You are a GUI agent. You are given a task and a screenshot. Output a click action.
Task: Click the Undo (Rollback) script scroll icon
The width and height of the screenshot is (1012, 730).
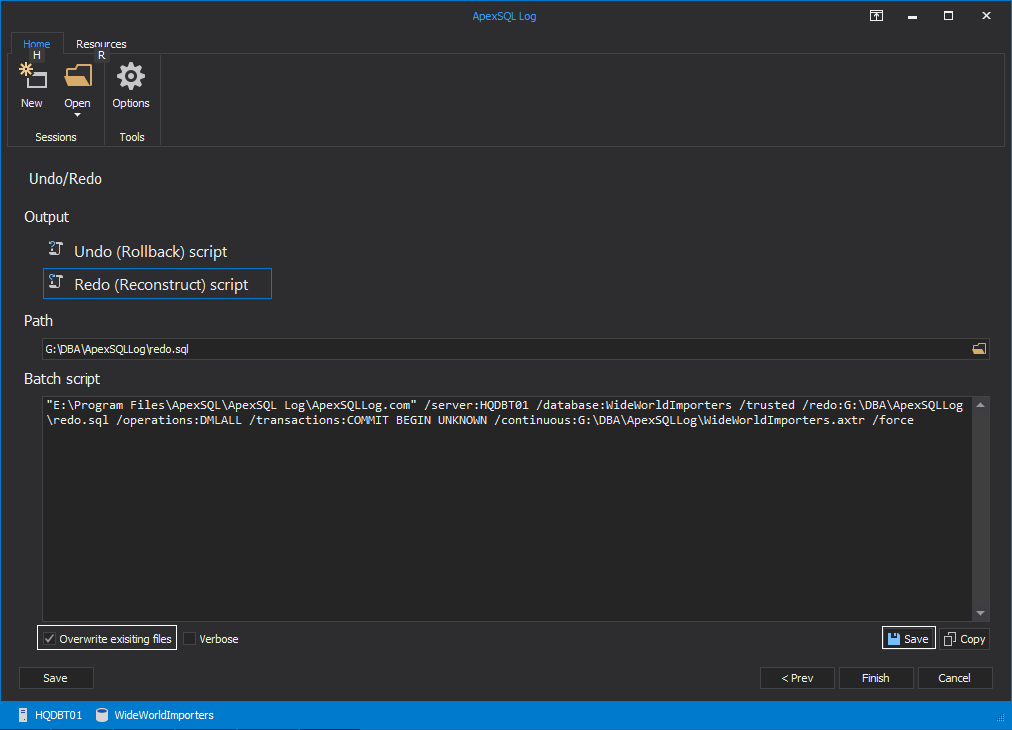tap(57, 248)
